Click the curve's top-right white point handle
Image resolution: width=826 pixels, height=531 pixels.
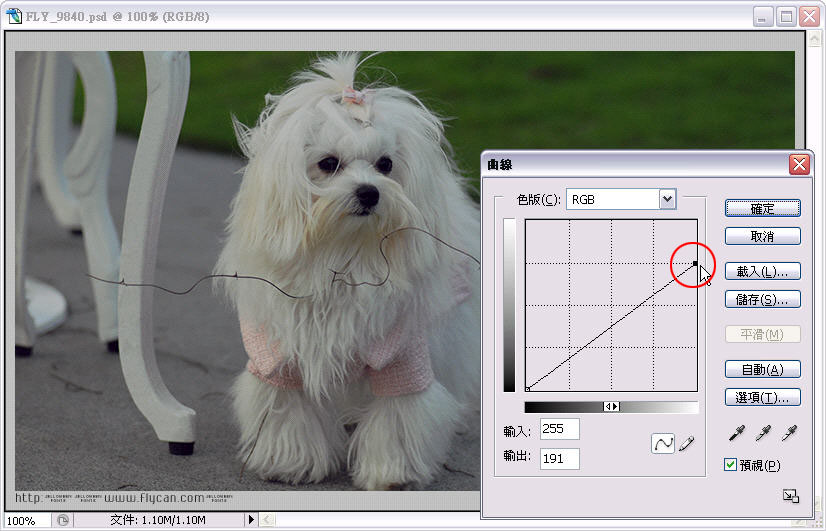(695, 263)
